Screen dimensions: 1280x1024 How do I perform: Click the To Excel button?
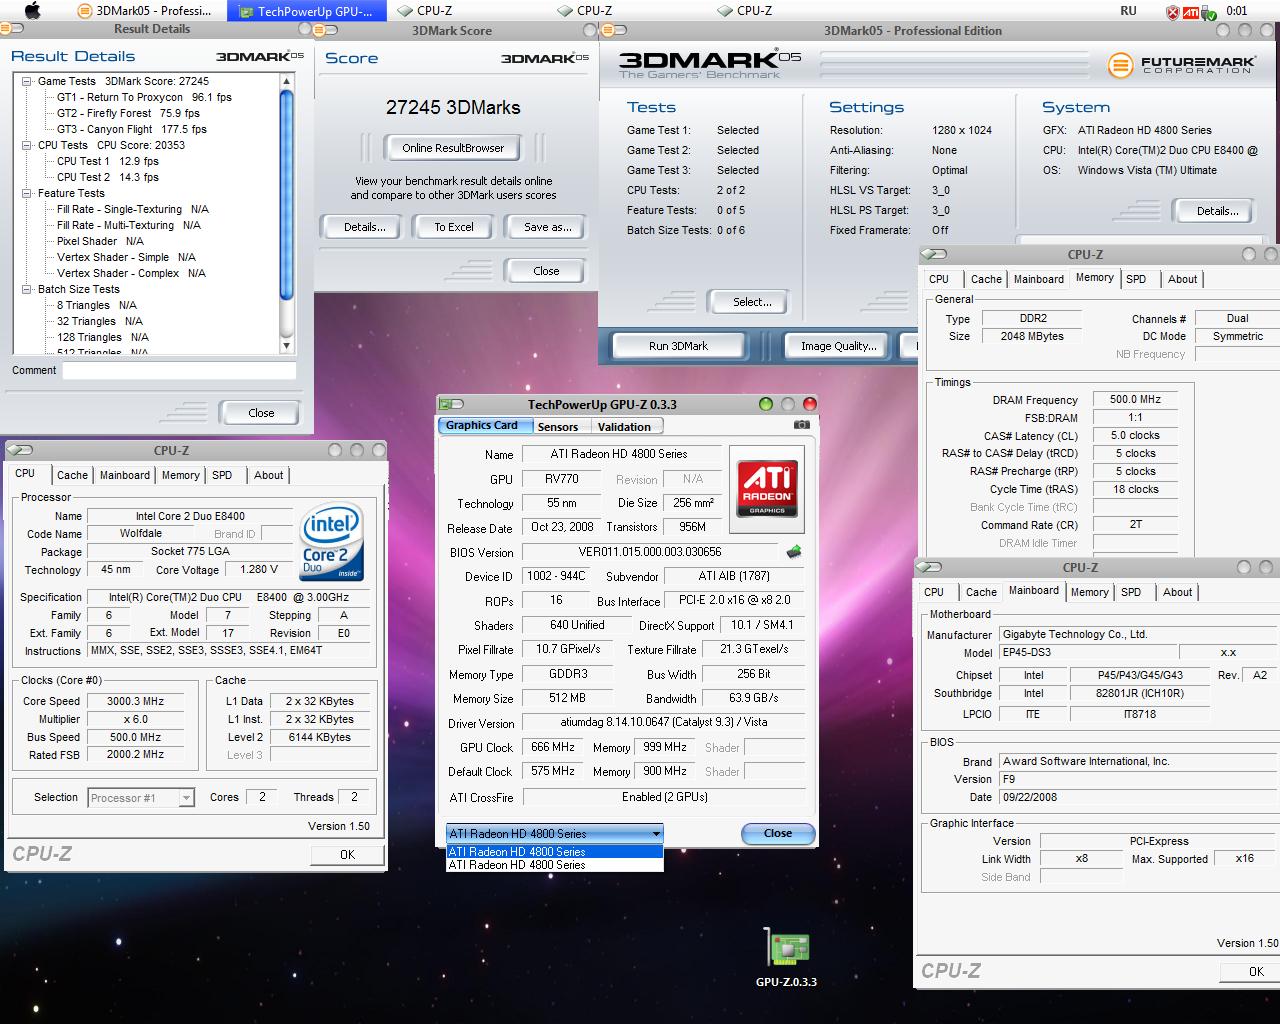[x=454, y=227]
